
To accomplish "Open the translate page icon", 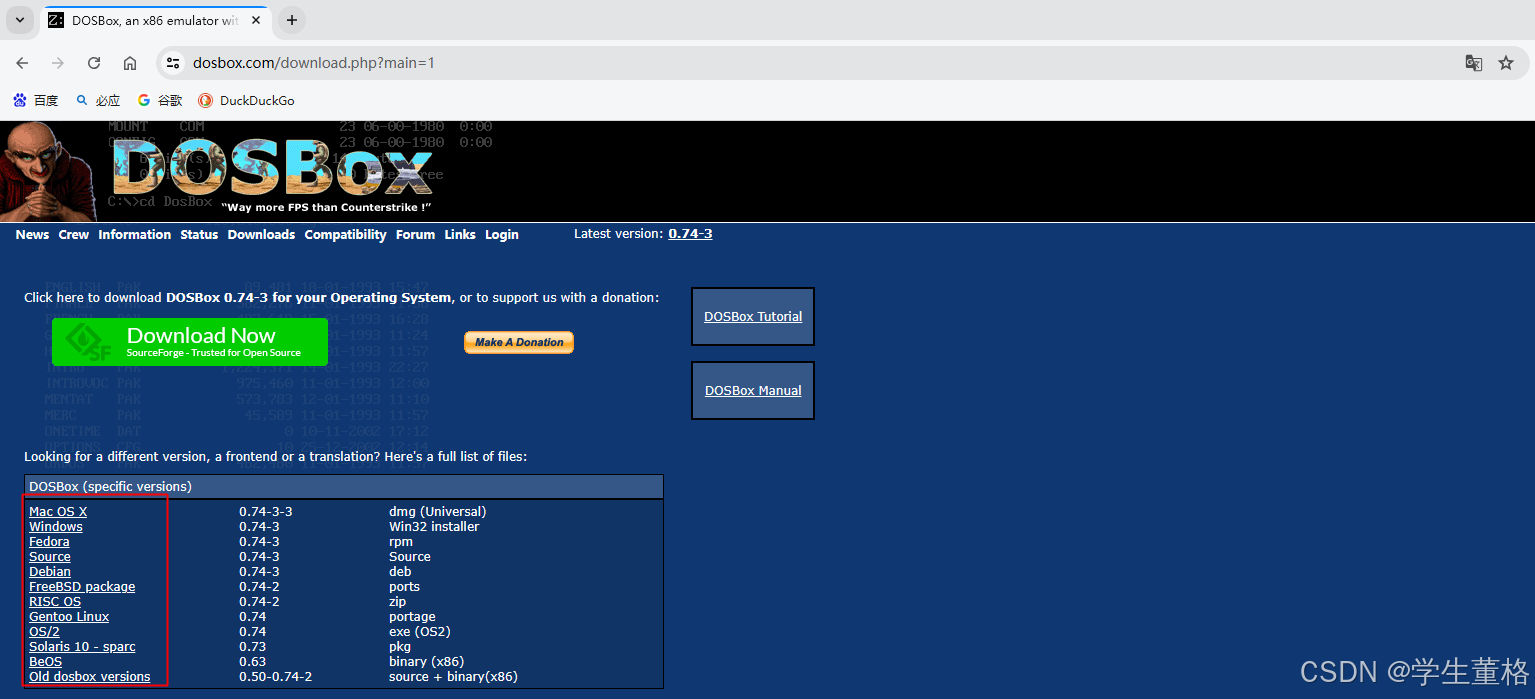I will pyautogui.click(x=1473, y=63).
